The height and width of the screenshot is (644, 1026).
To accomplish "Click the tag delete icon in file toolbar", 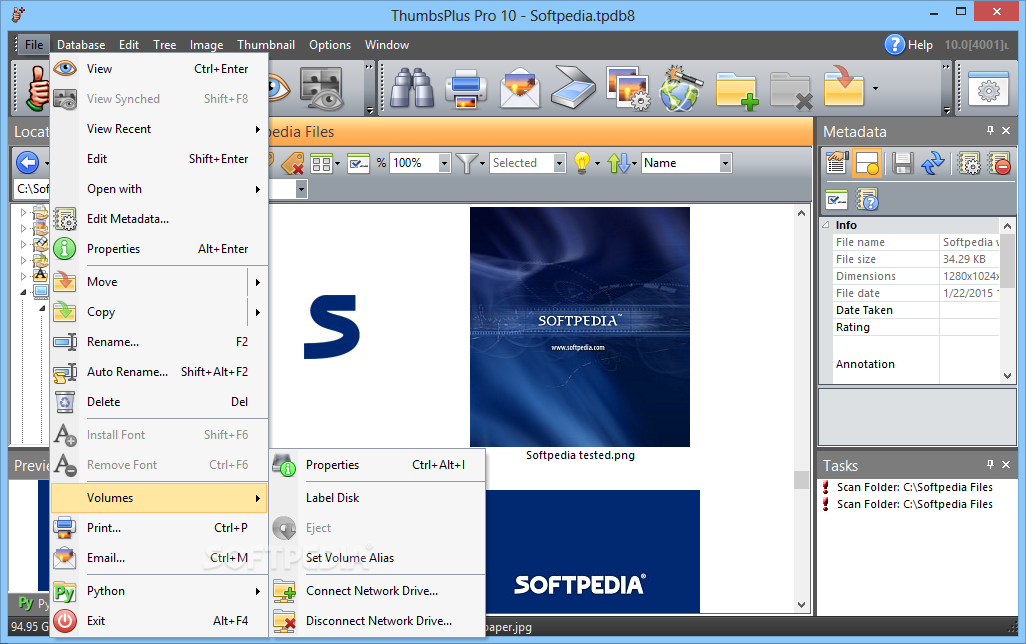I will [x=292, y=163].
